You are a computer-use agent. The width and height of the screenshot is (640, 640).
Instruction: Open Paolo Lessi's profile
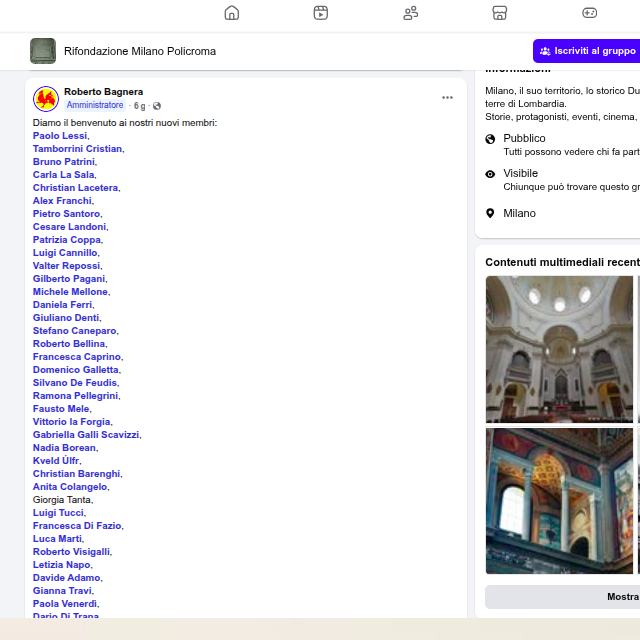pos(60,136)
